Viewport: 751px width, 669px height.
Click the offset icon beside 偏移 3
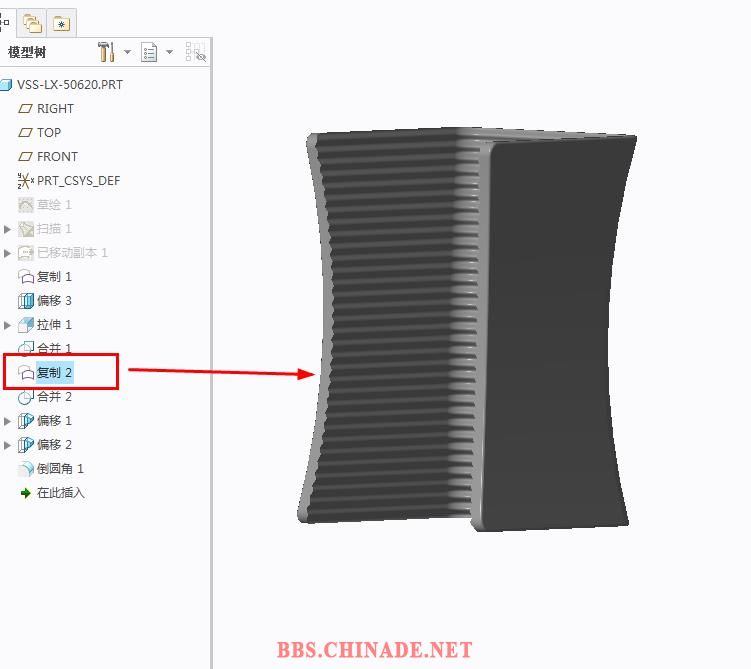click(25, 301)
